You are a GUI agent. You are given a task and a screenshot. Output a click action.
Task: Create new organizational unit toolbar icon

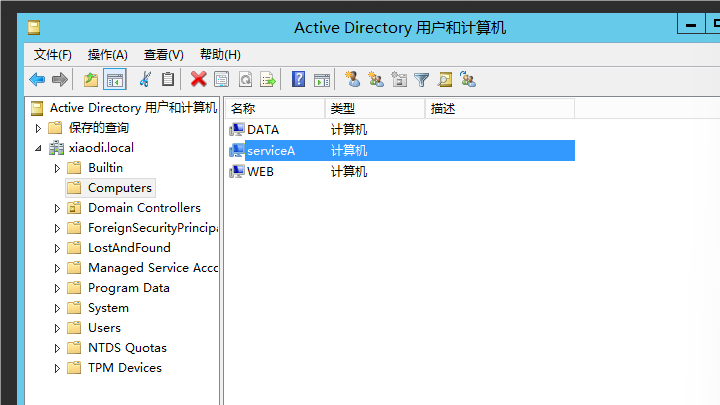[399, 79]
